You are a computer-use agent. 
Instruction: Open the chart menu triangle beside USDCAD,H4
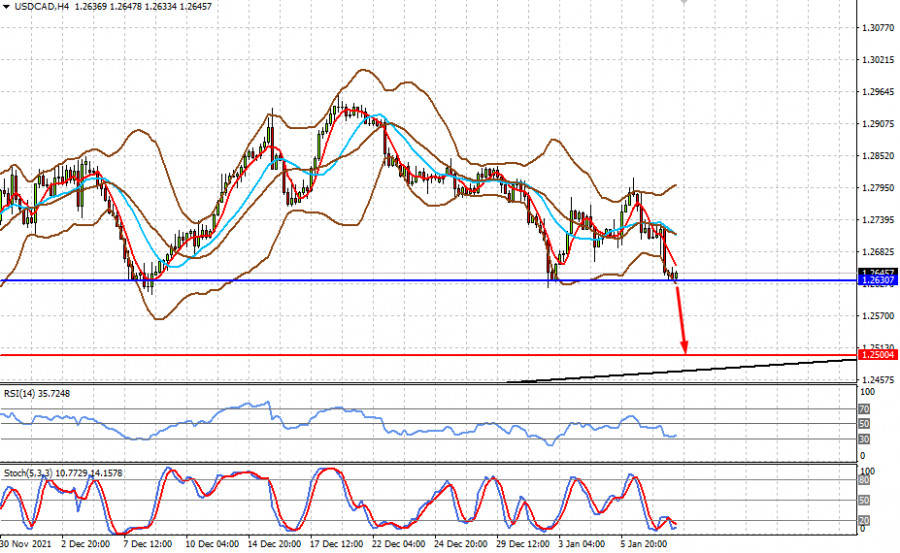(6, 7)
